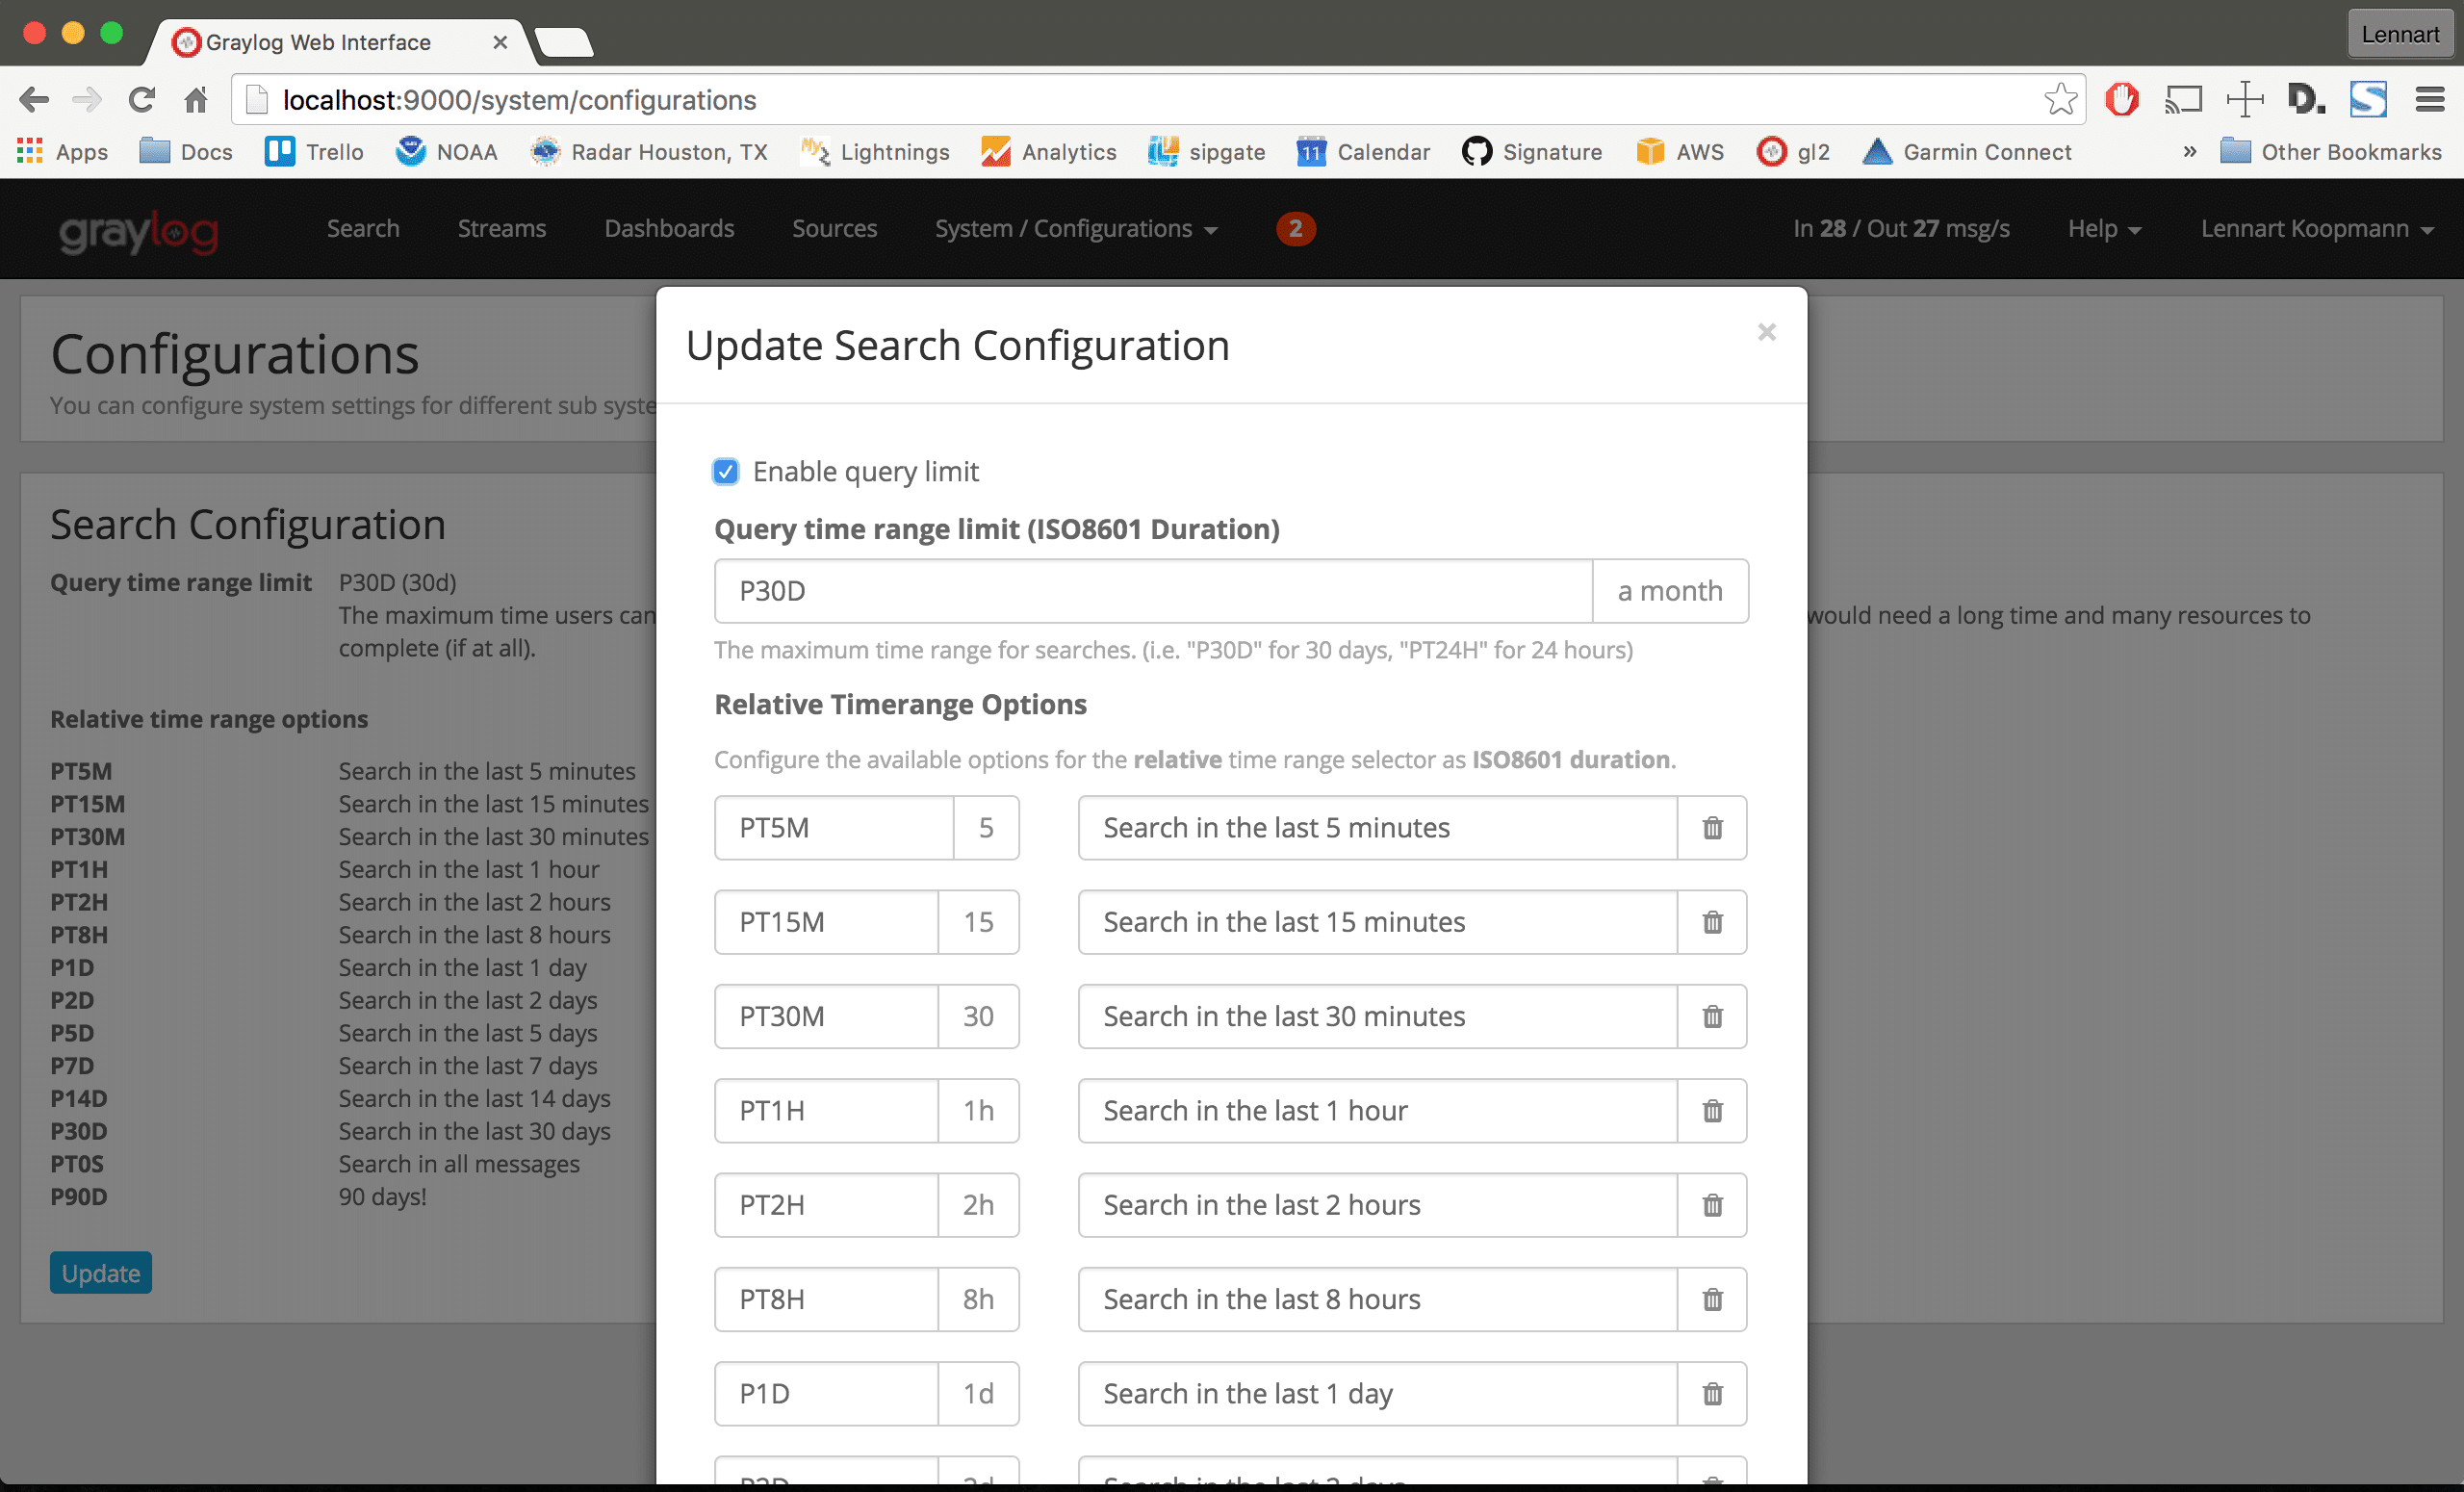
Task: Delete the P1D timerange option
Action: pos(1712,1393)
